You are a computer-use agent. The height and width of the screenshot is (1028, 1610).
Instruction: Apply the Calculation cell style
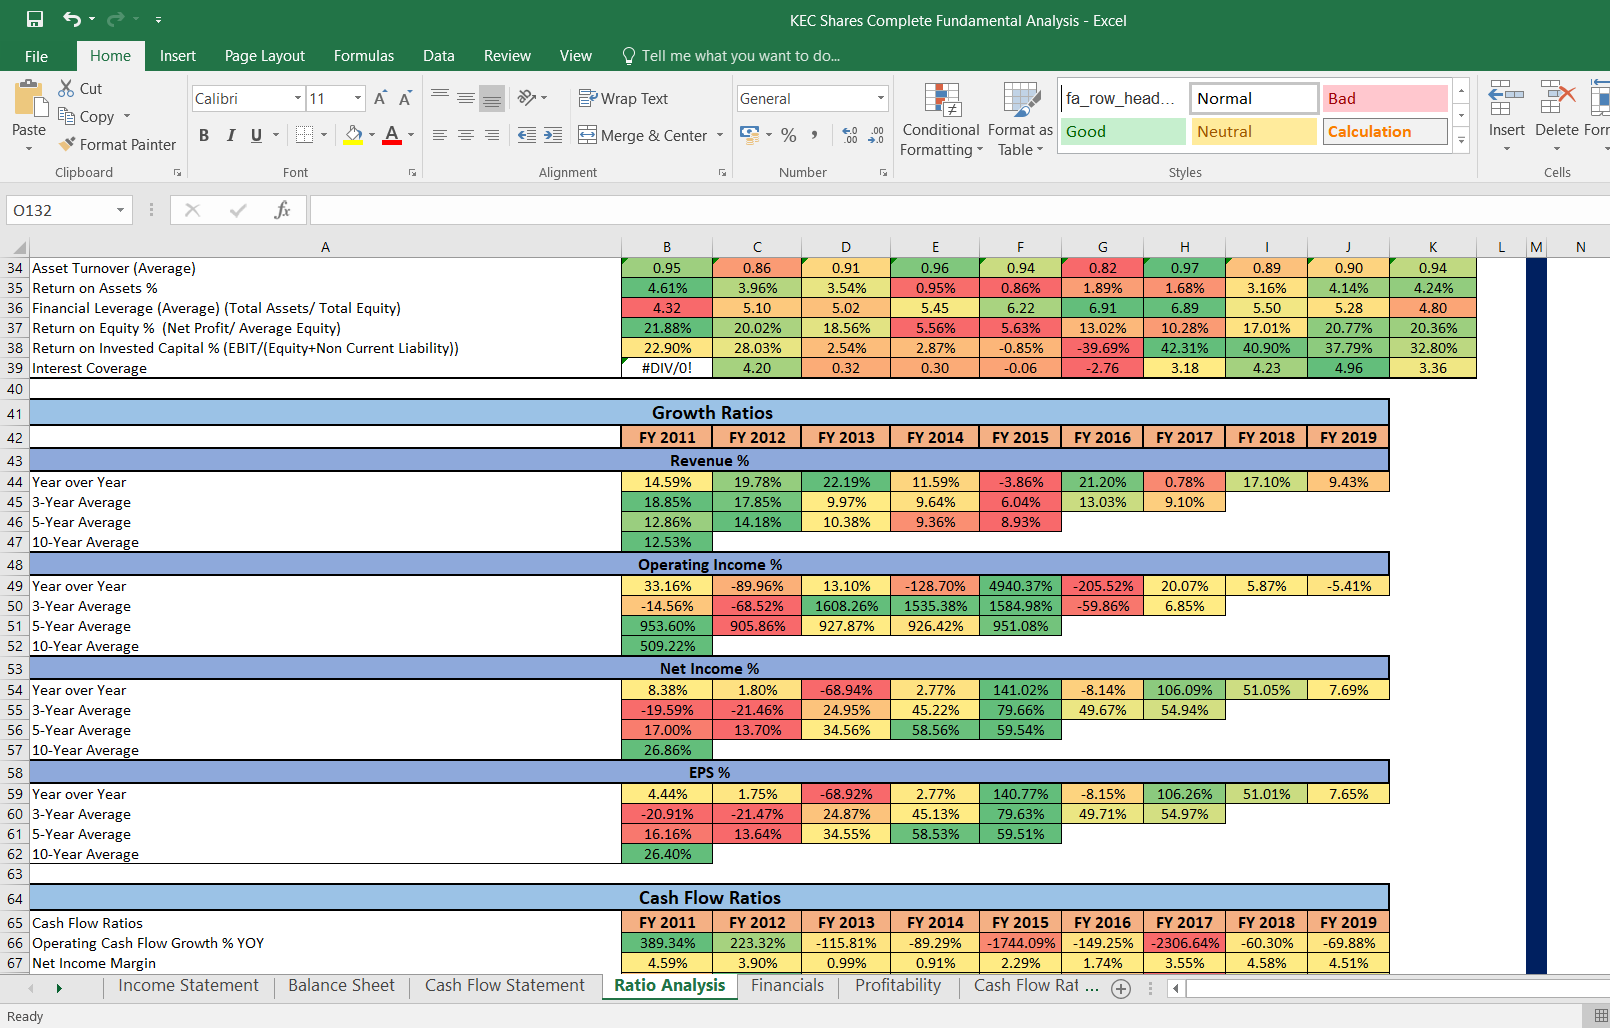point(1385,131)
